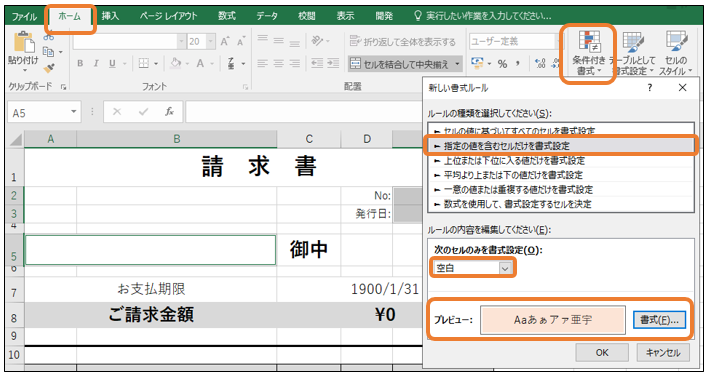Click the select-all corner triangle
This screenshot has height=378, width=708.
(16, 140)
